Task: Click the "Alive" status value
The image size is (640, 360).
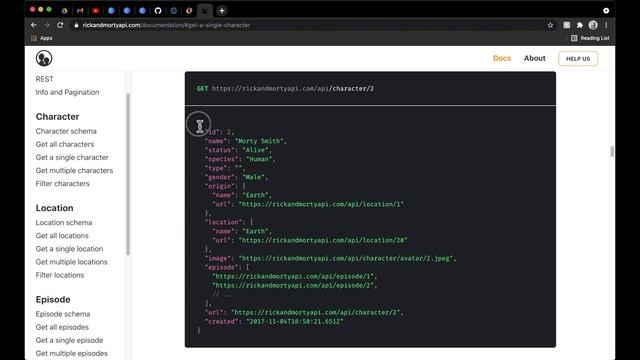Action: pos(256,150)
